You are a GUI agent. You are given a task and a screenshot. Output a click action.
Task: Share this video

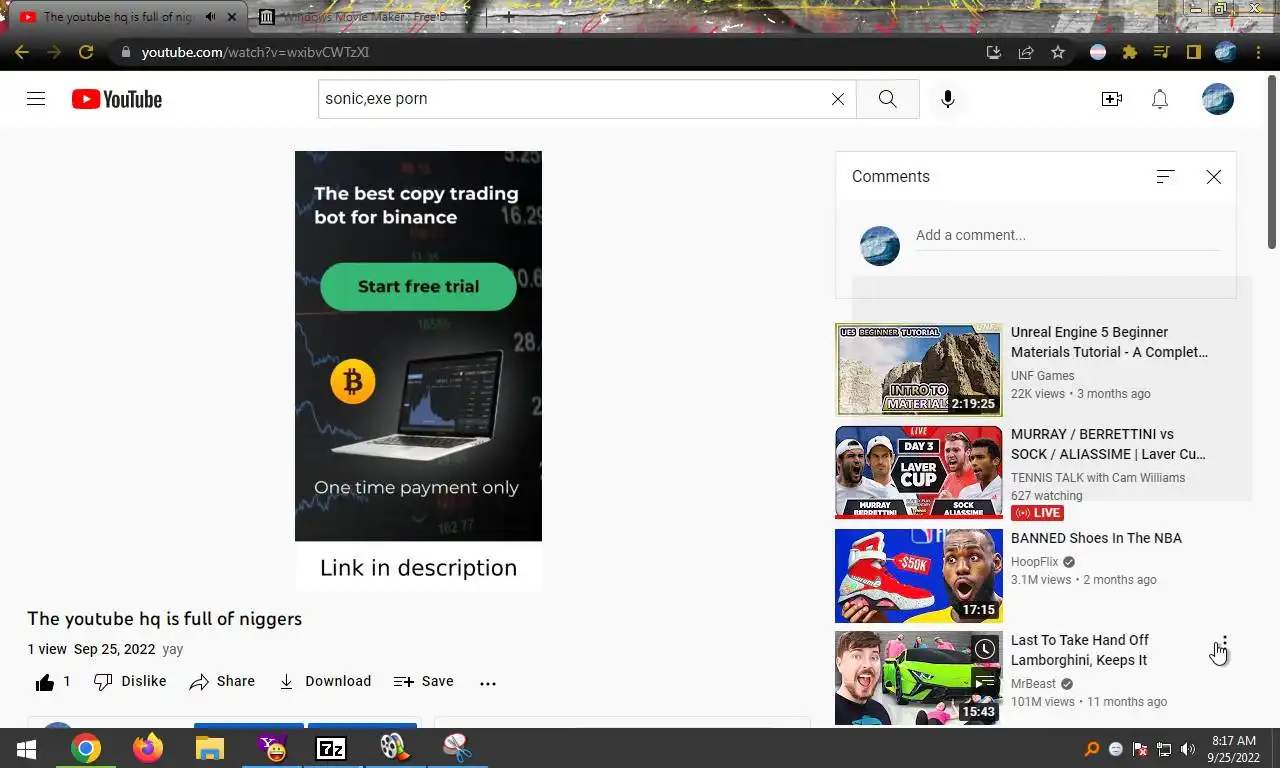tap(222, 681)
